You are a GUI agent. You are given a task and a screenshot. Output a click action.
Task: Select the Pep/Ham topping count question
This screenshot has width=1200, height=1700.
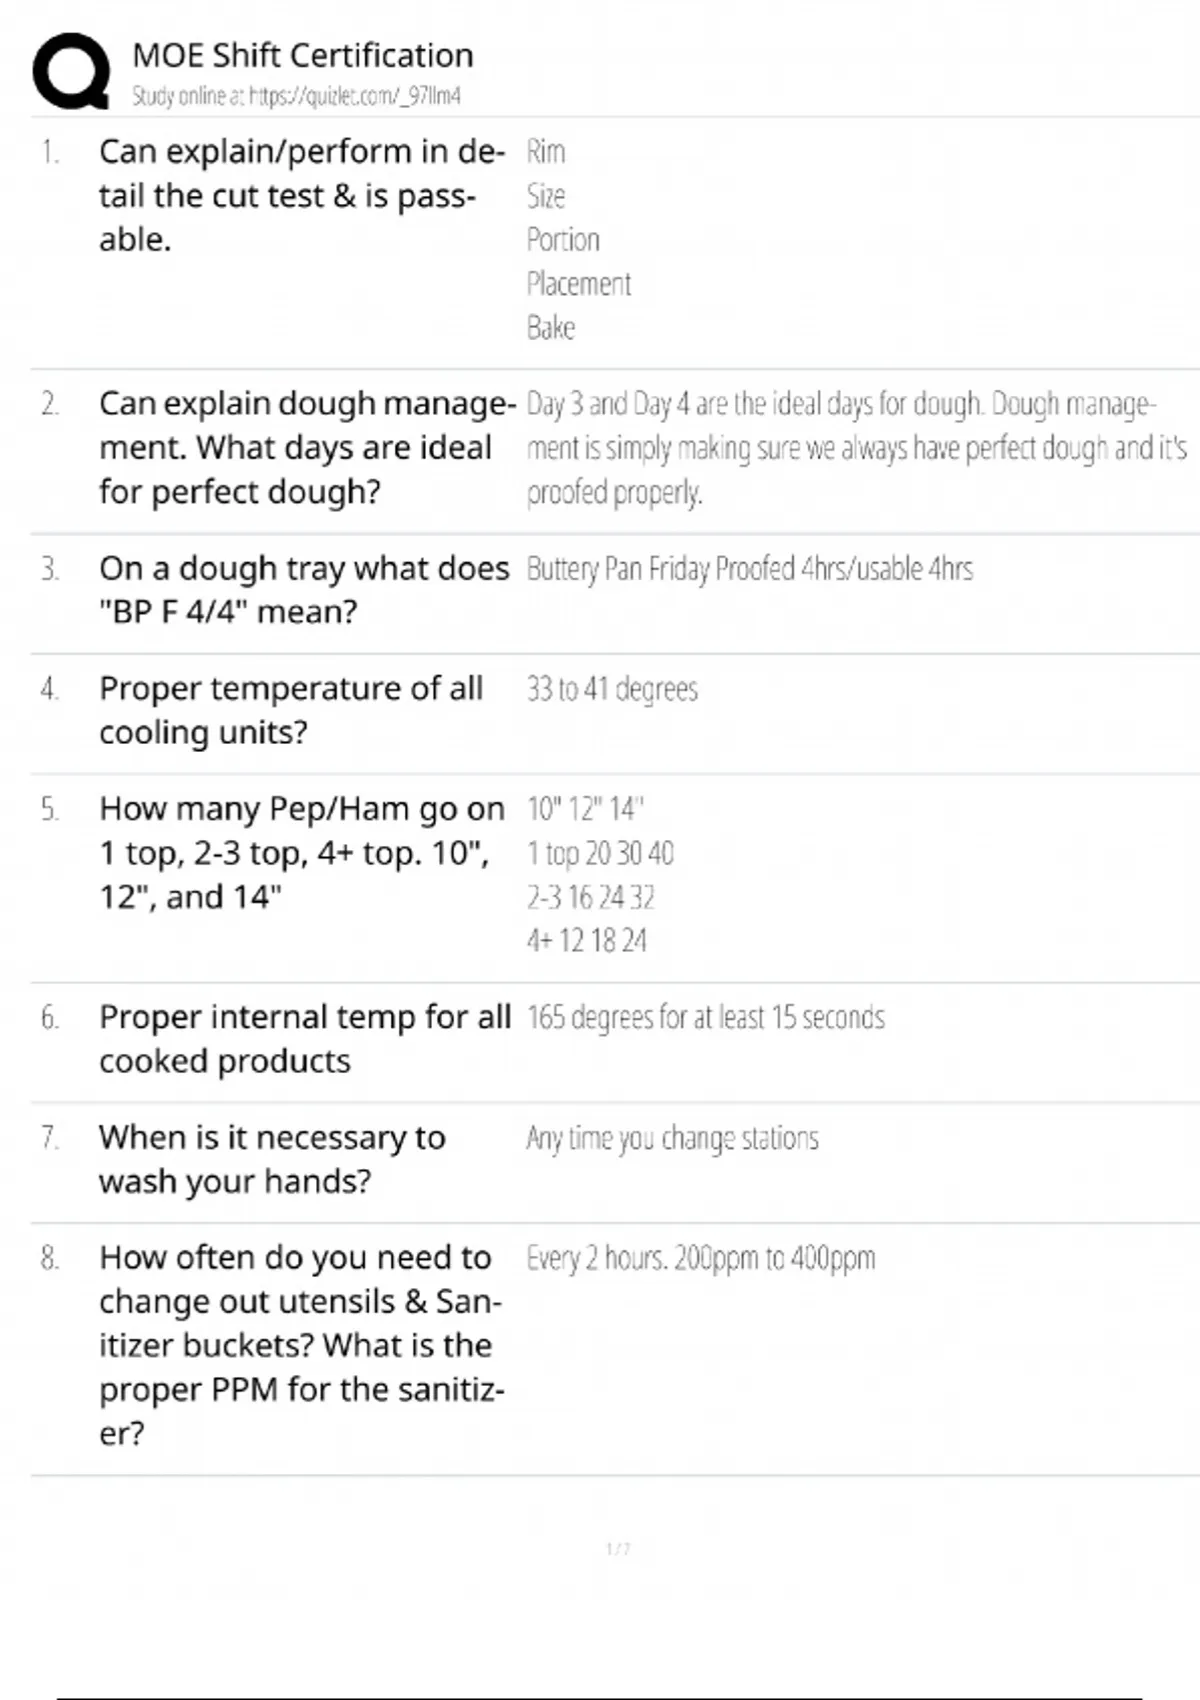coord(301,852)
